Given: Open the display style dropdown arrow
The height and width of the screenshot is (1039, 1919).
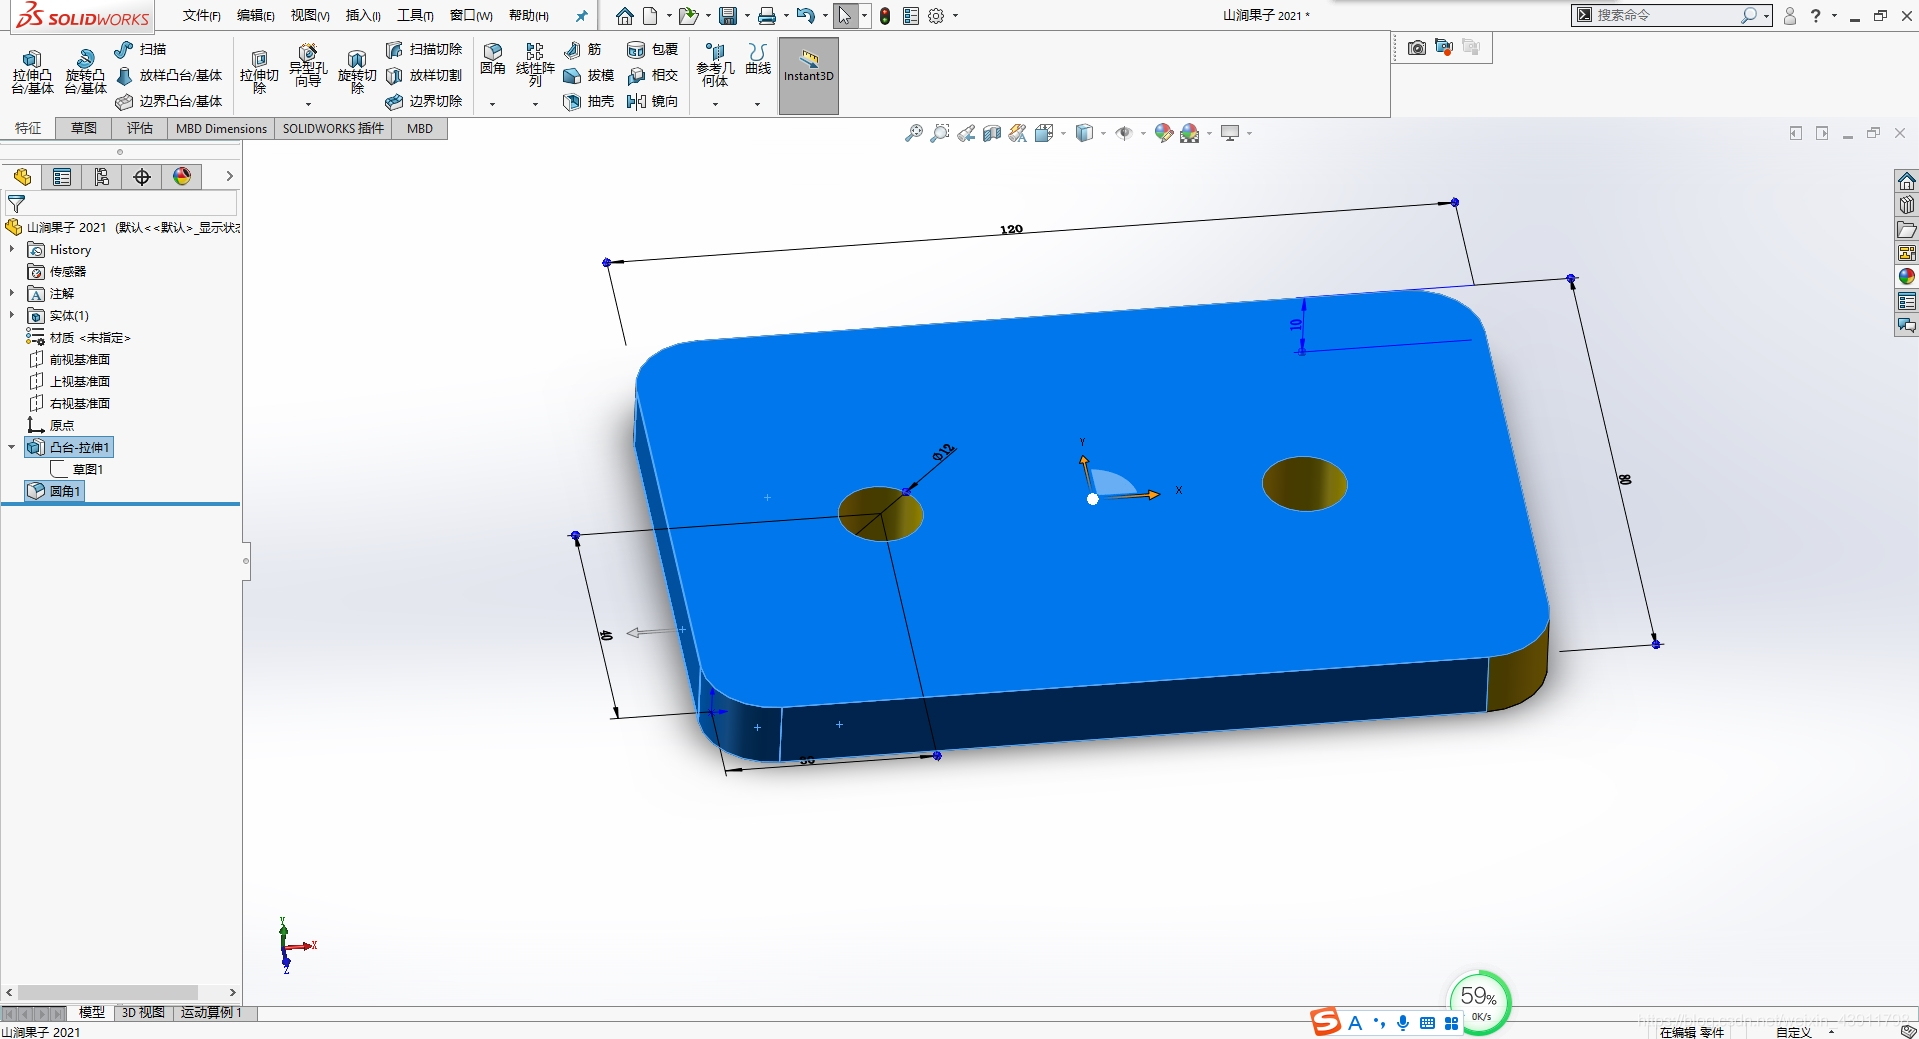Looking at the screenshot, I should click(1103, 133).
